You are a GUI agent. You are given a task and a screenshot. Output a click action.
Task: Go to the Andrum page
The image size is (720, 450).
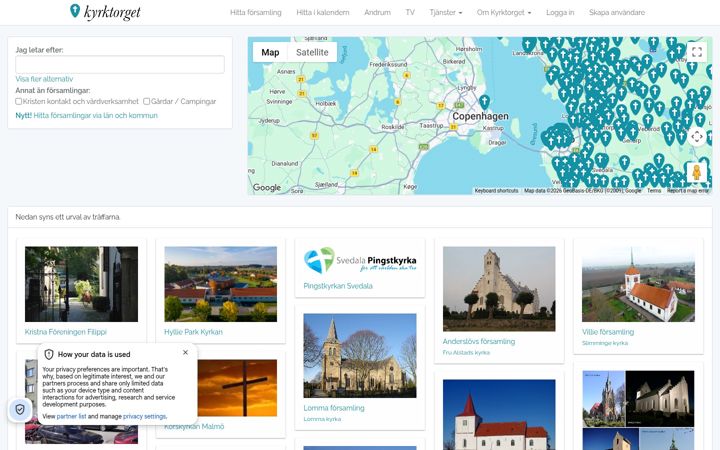point(377,12)
